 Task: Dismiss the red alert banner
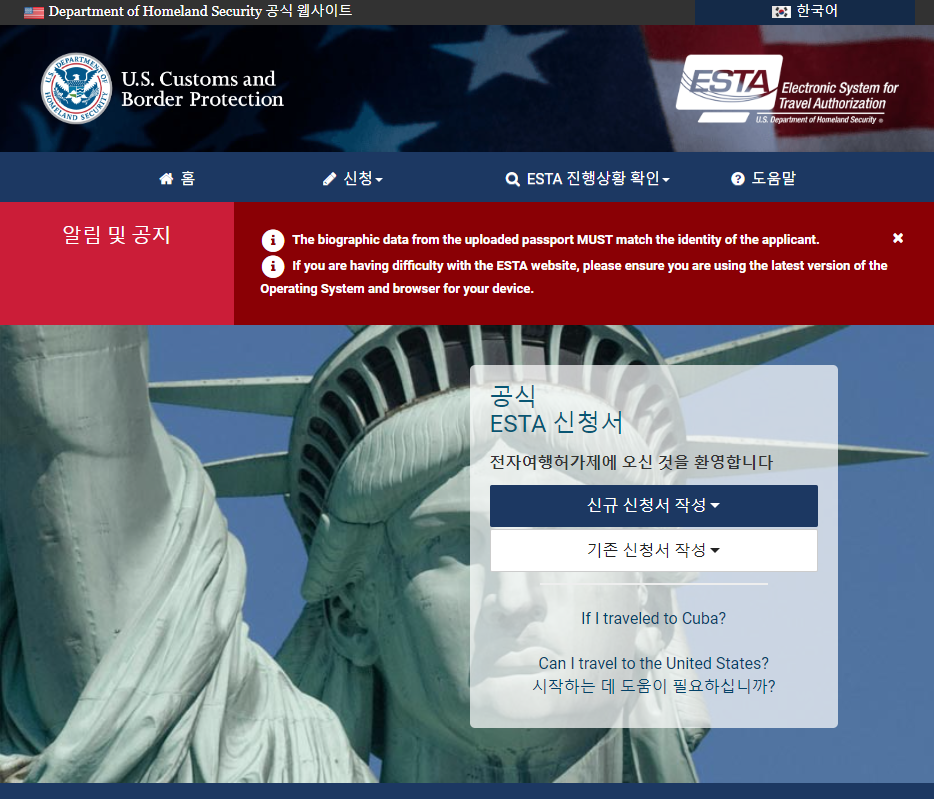(898, 238)
